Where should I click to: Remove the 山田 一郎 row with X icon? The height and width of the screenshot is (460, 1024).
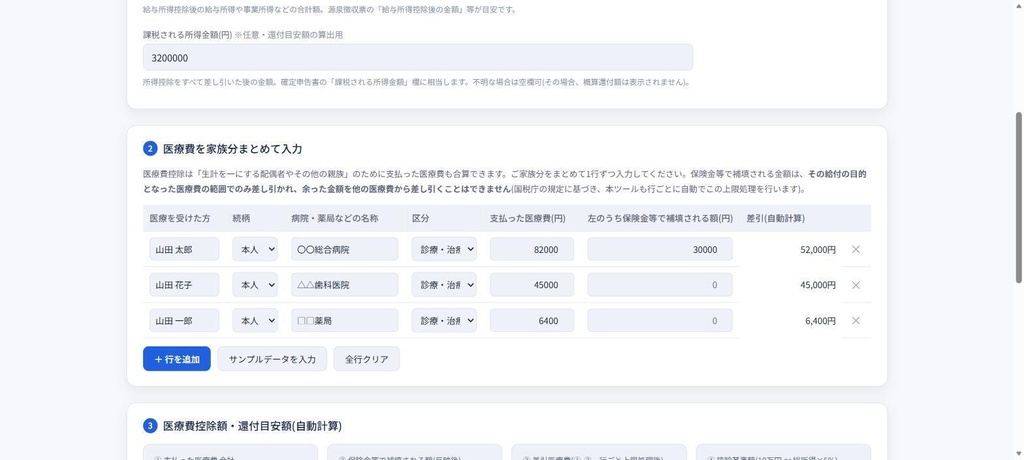point(856,321)
